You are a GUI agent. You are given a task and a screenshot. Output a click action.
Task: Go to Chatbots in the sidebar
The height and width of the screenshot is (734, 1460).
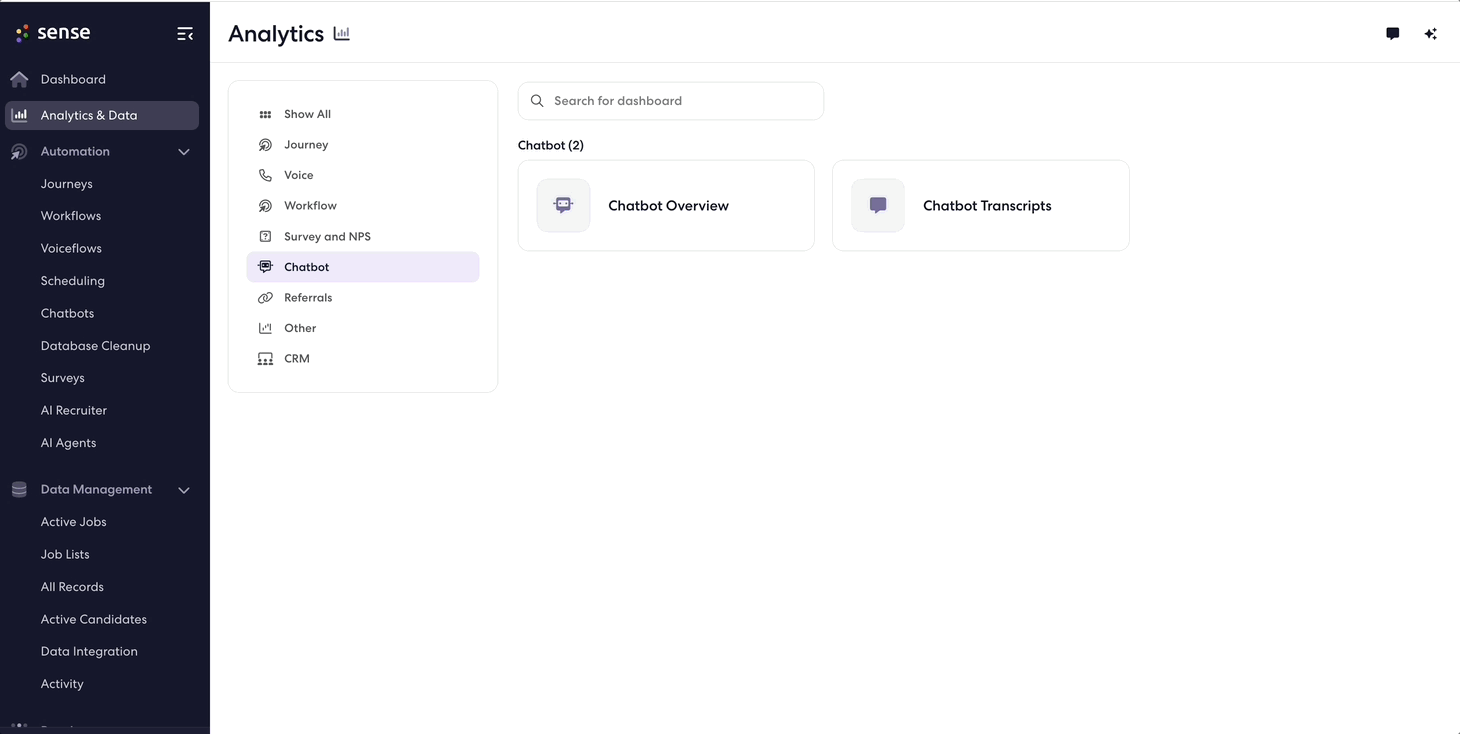(x=67, y=313)
